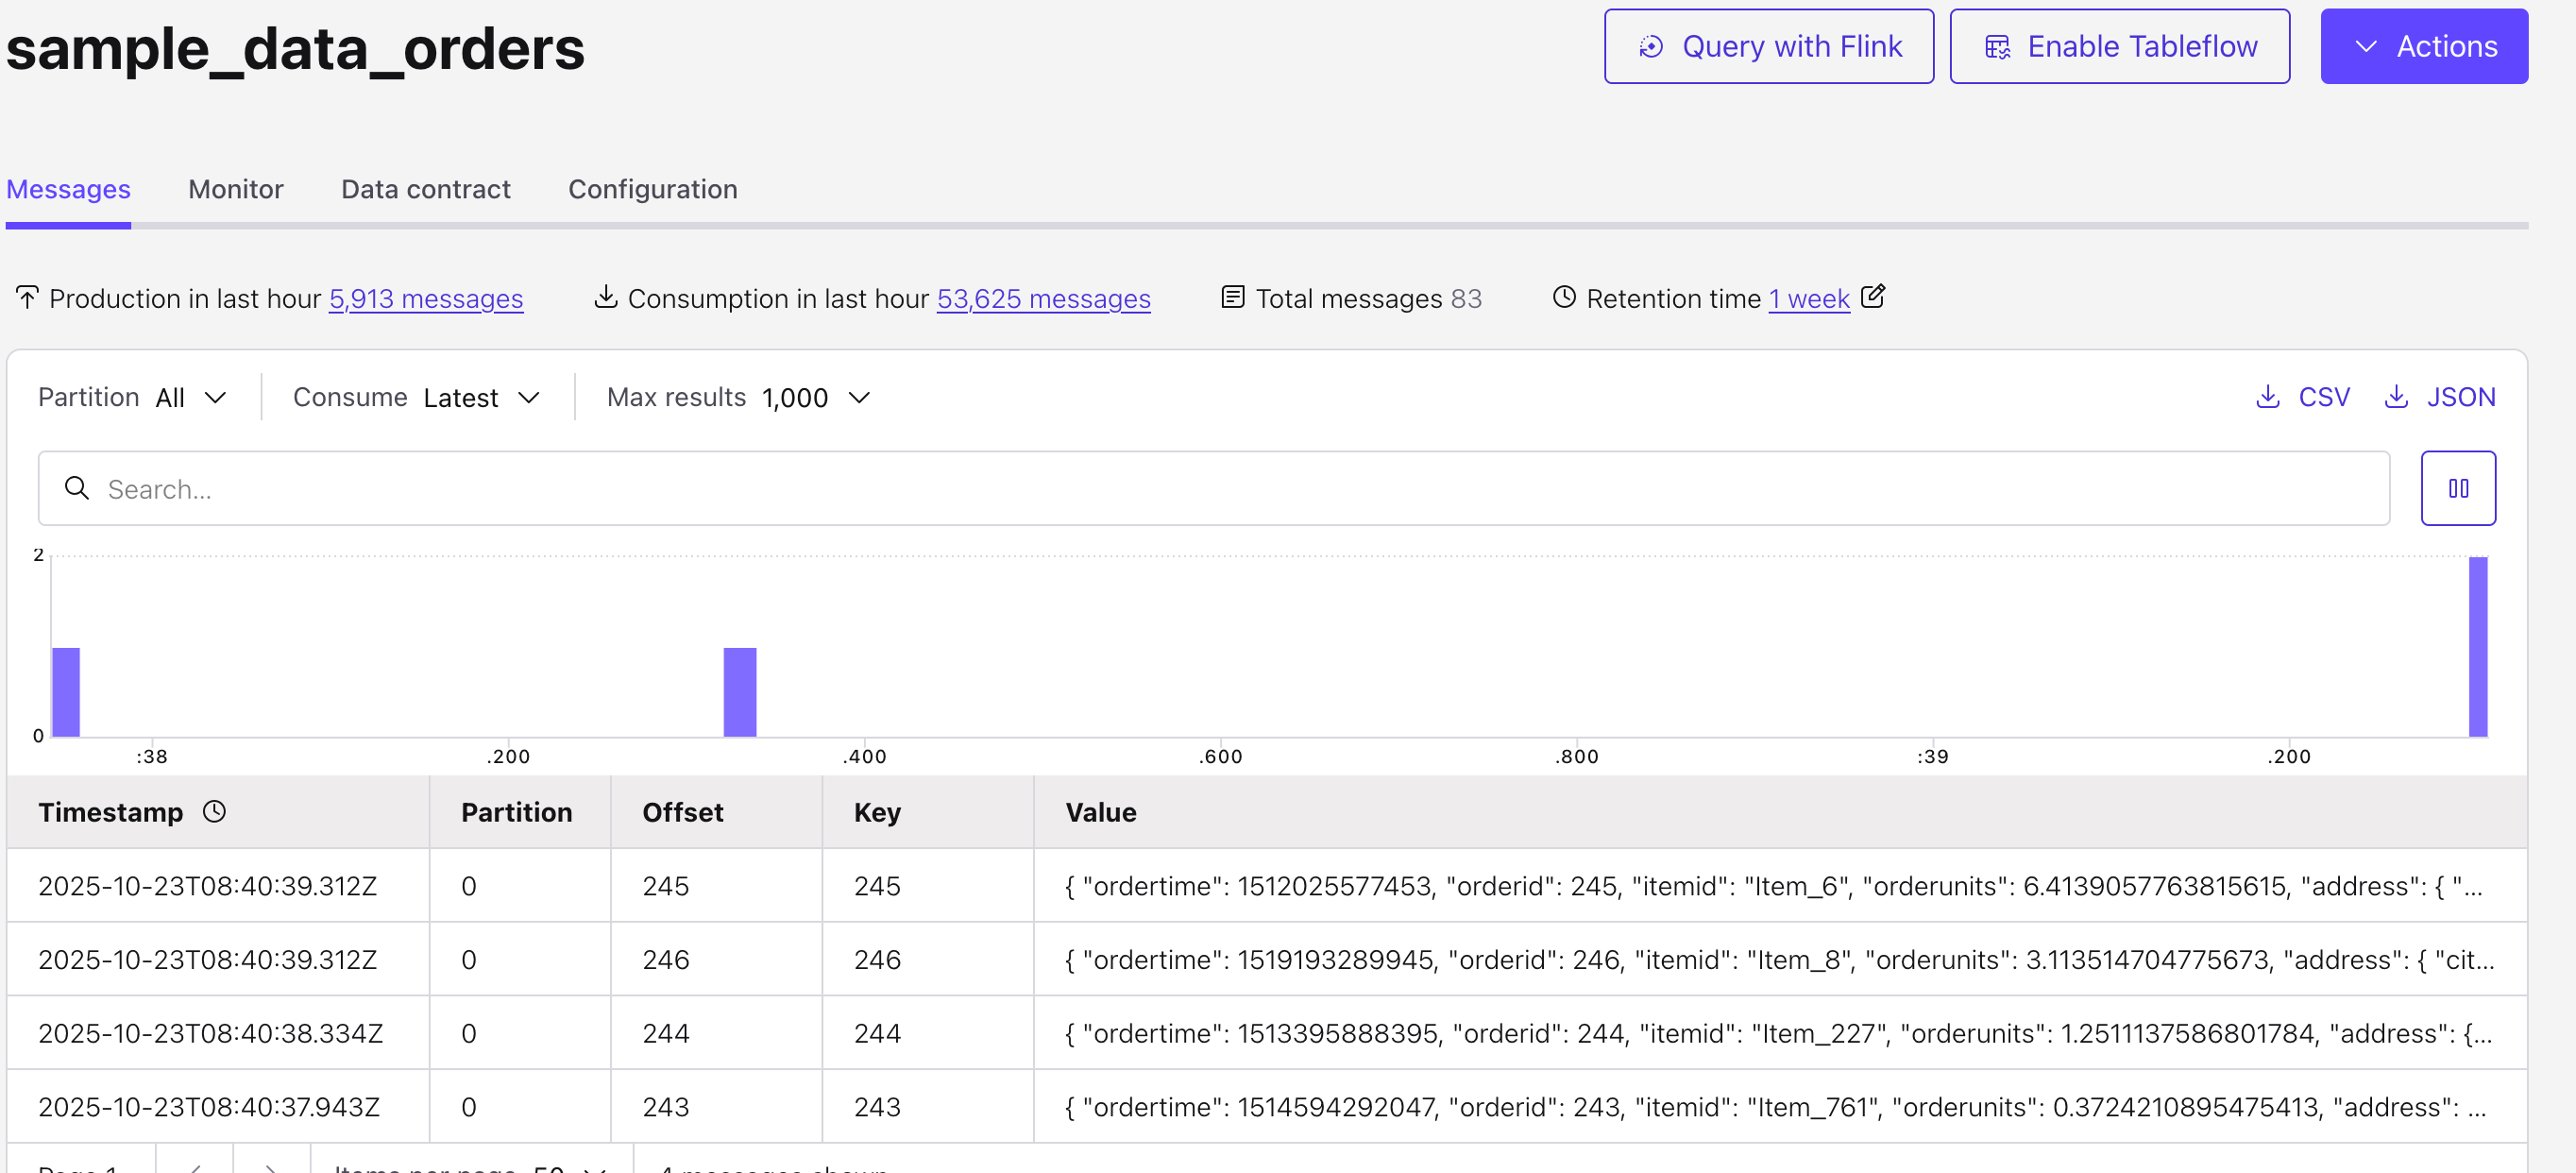Open the Data contract tab
Screen dimensions: 2576x1173
pos(425,189)
